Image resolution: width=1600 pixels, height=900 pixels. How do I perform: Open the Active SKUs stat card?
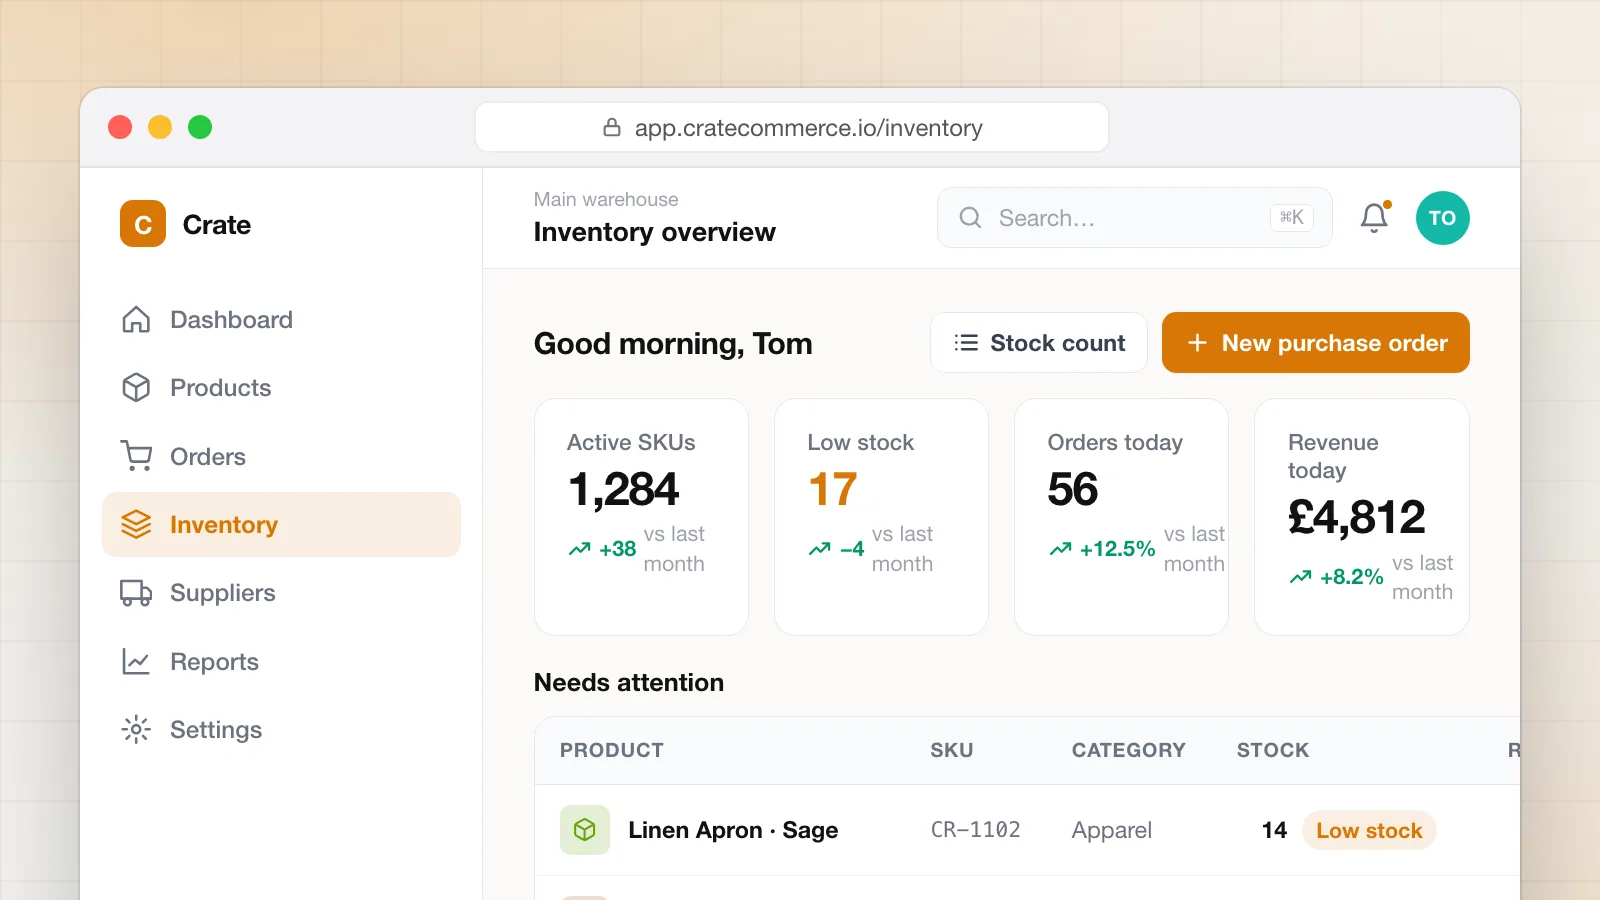click(642, 517)
